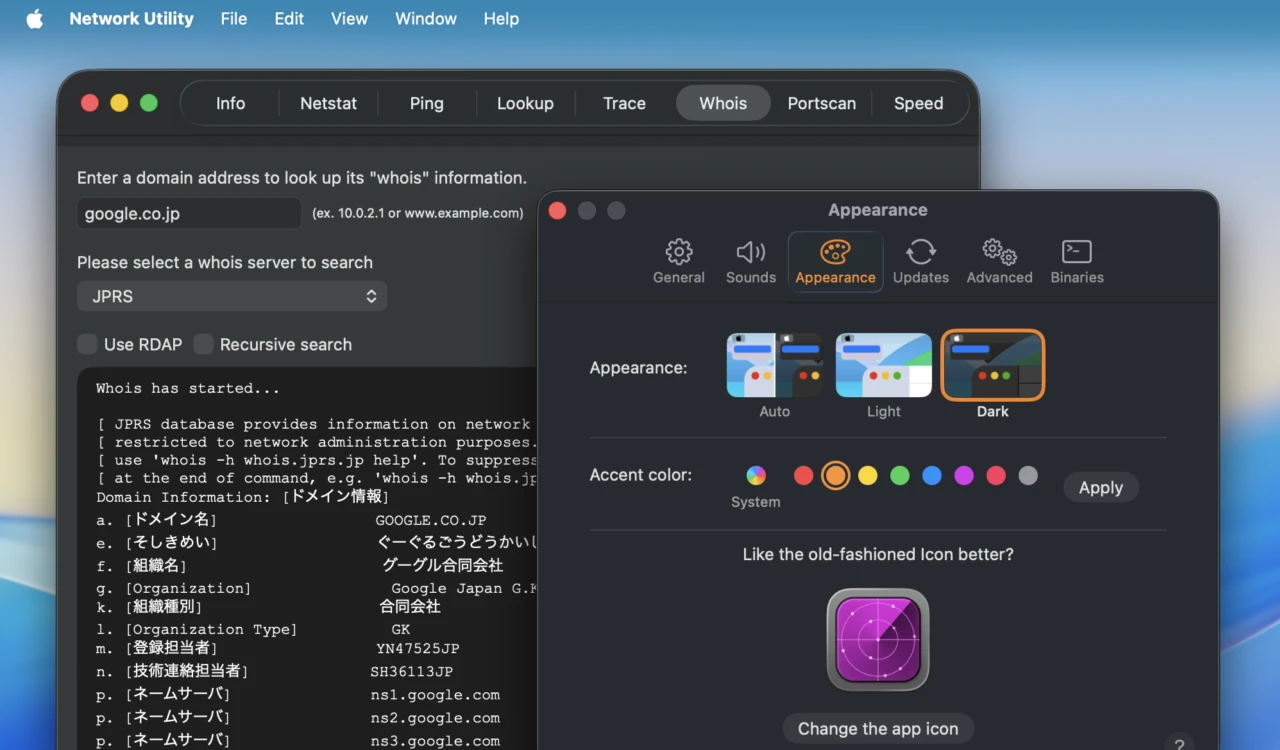Open the Advanced settings pane
Viewport: 1280px width, 750px height.
pos(998,260)
